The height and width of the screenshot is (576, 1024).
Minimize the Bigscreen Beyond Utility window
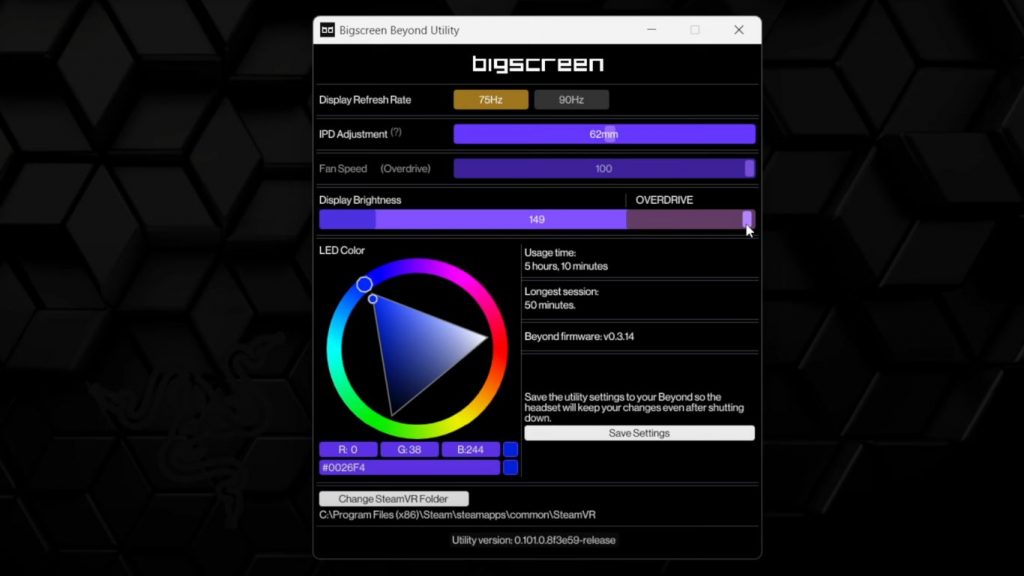[x=651, y=30]
